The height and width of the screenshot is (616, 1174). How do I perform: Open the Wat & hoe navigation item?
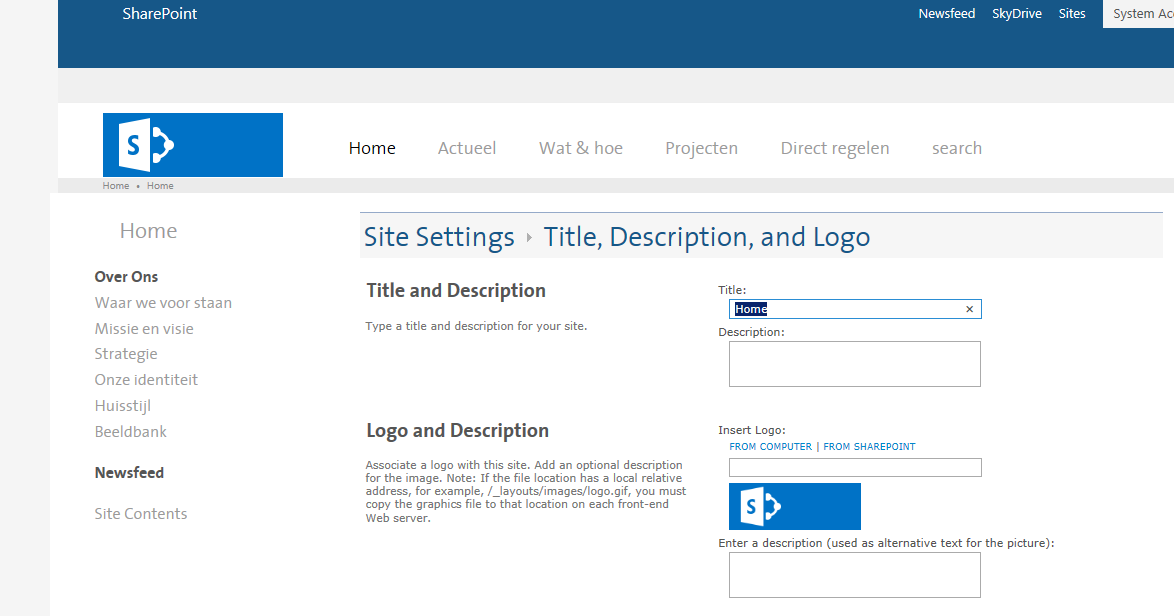pos(580,147)
